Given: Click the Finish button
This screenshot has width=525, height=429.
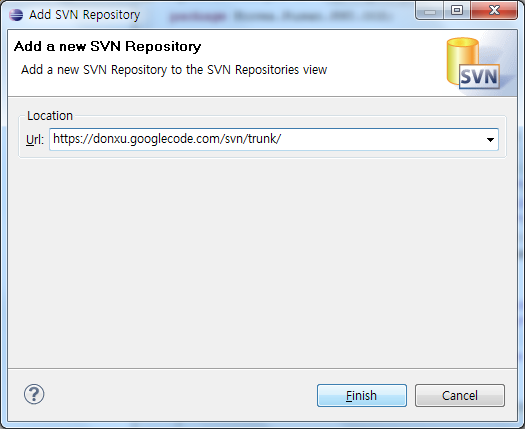Looking at the screenshot, I should tap(362, 396).
